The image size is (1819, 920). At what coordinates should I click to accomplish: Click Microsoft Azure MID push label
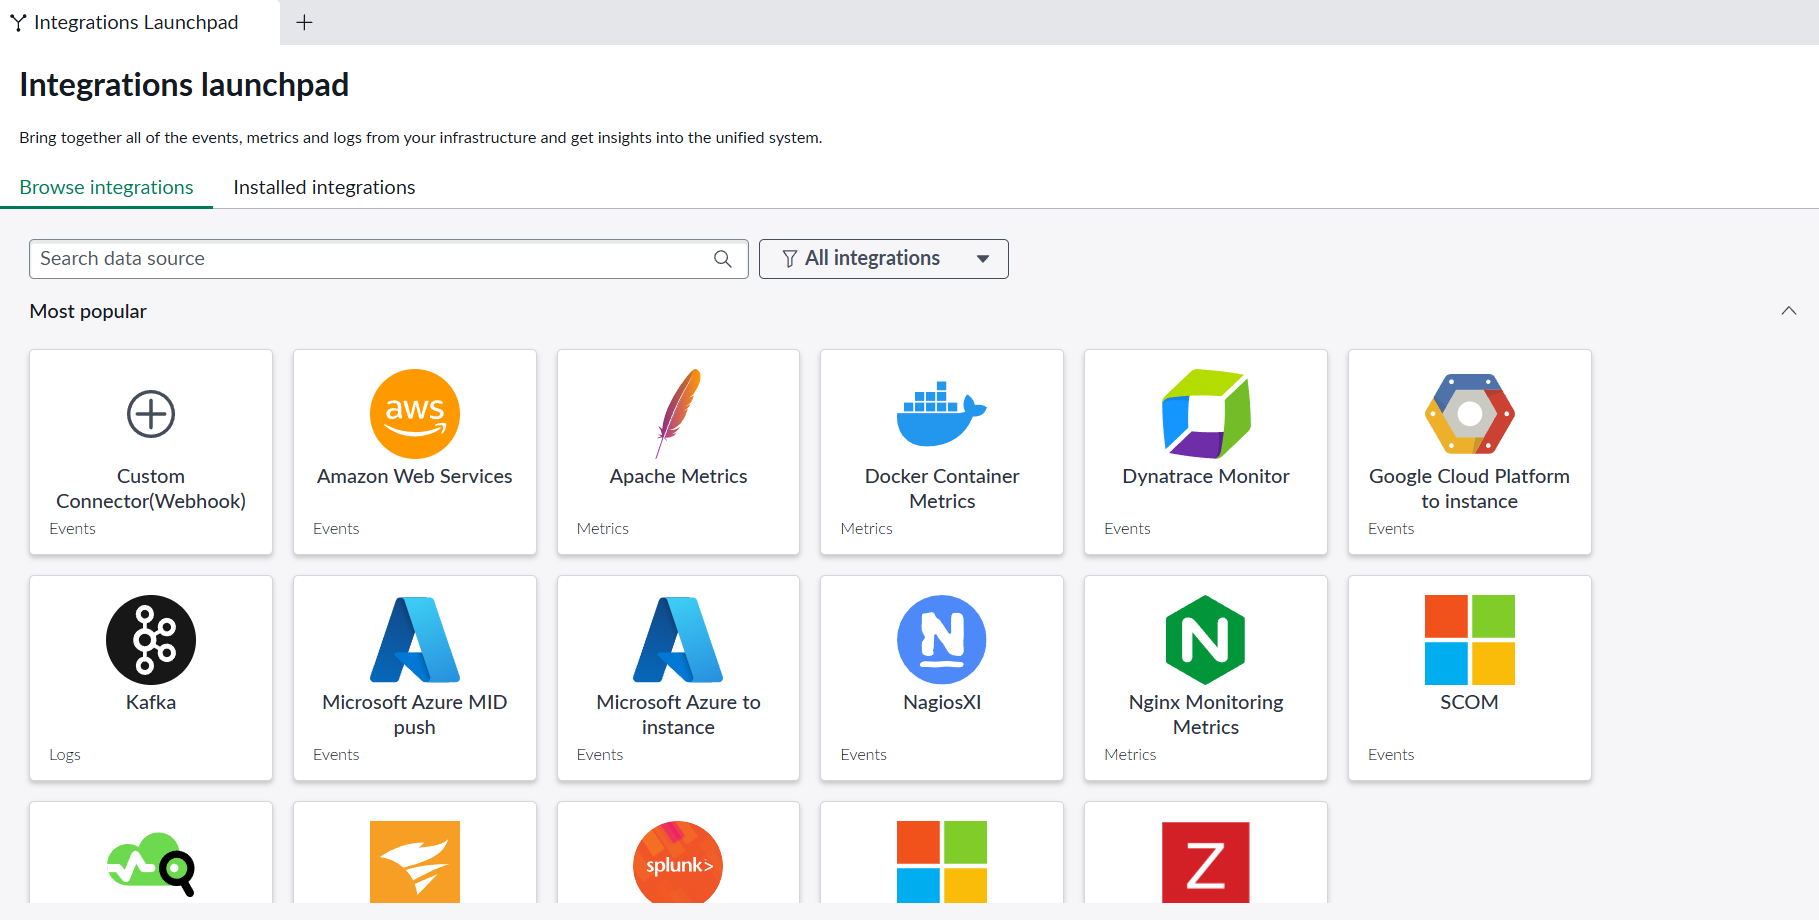[415, 715]
